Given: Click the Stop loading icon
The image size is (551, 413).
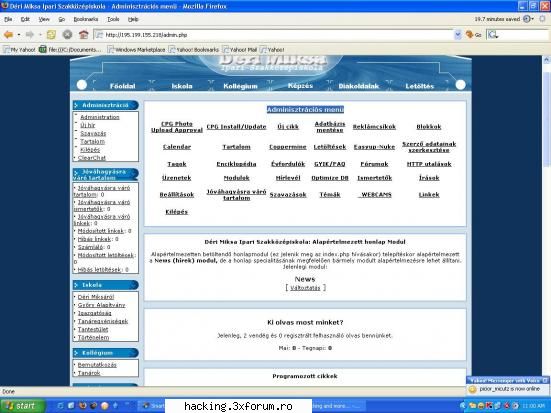Looking at the screenshot, I should point(67,34).
